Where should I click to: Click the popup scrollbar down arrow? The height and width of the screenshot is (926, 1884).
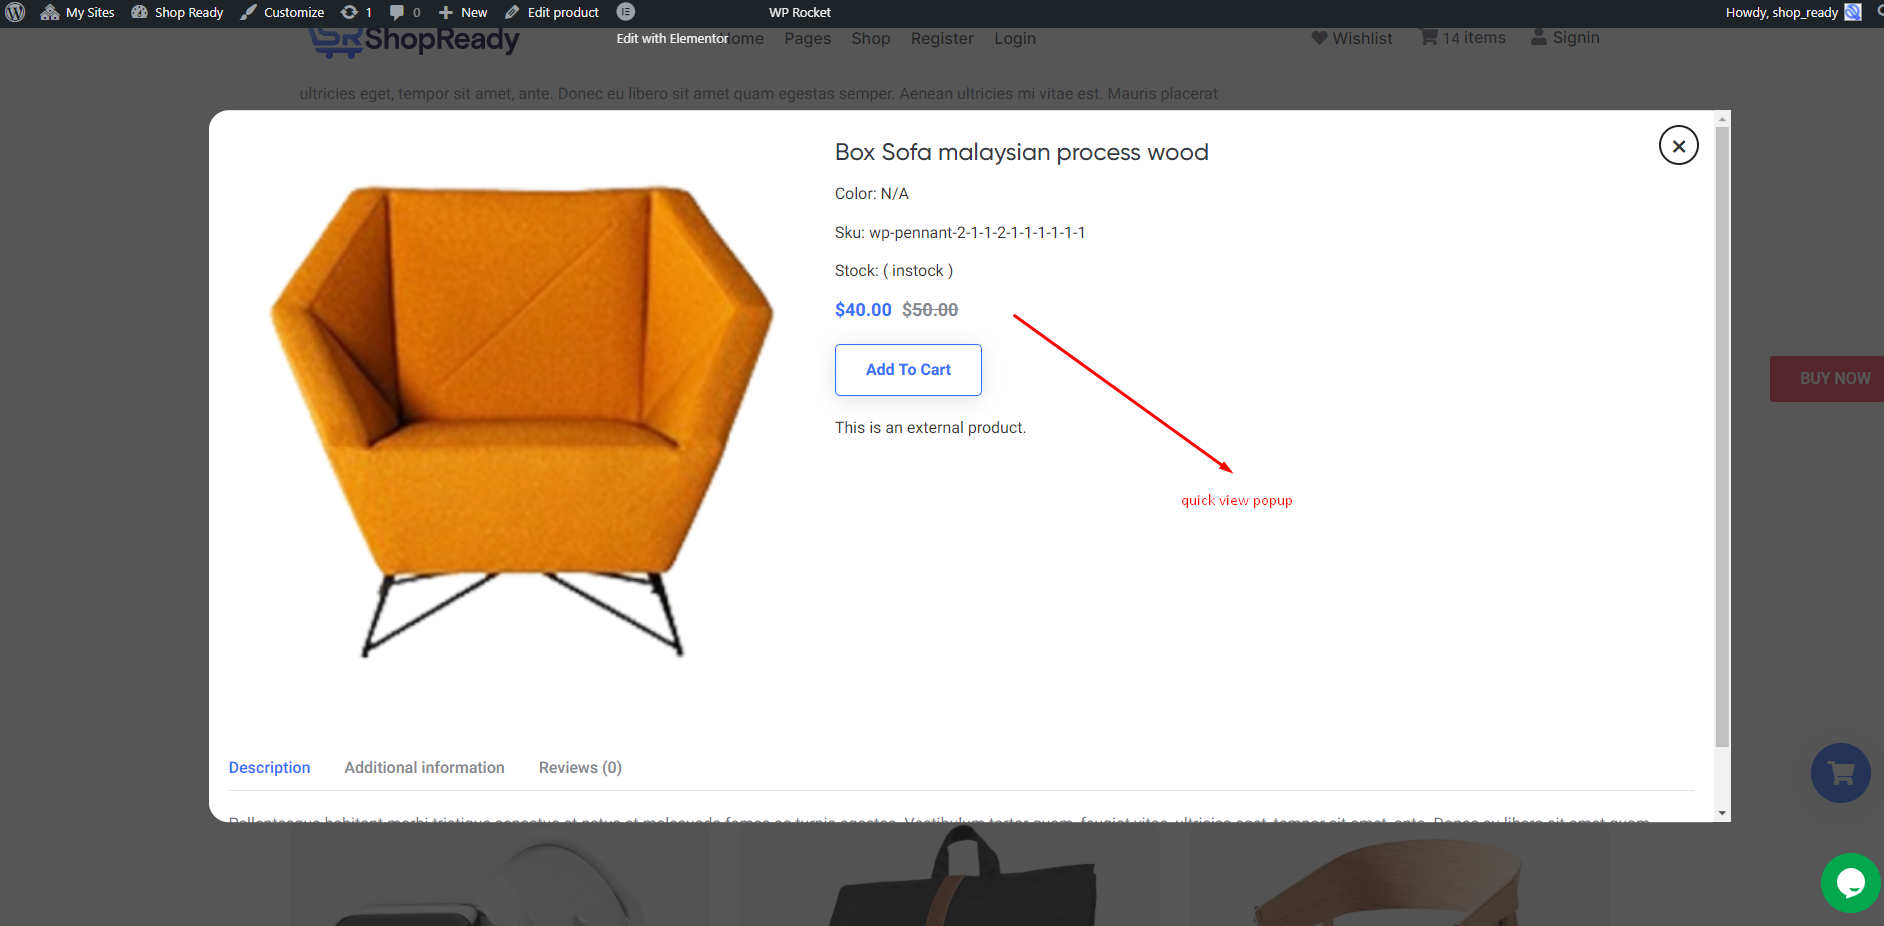coord(1722,813)
